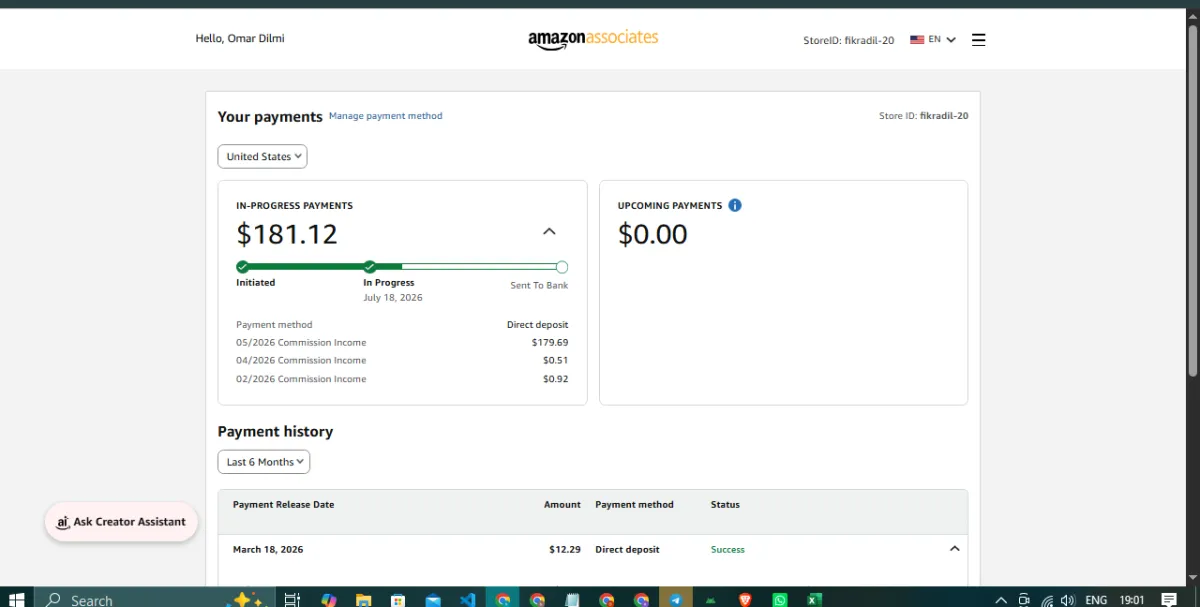
Task: Click the $0.51 commission value
Action: [x=555, y=360]
